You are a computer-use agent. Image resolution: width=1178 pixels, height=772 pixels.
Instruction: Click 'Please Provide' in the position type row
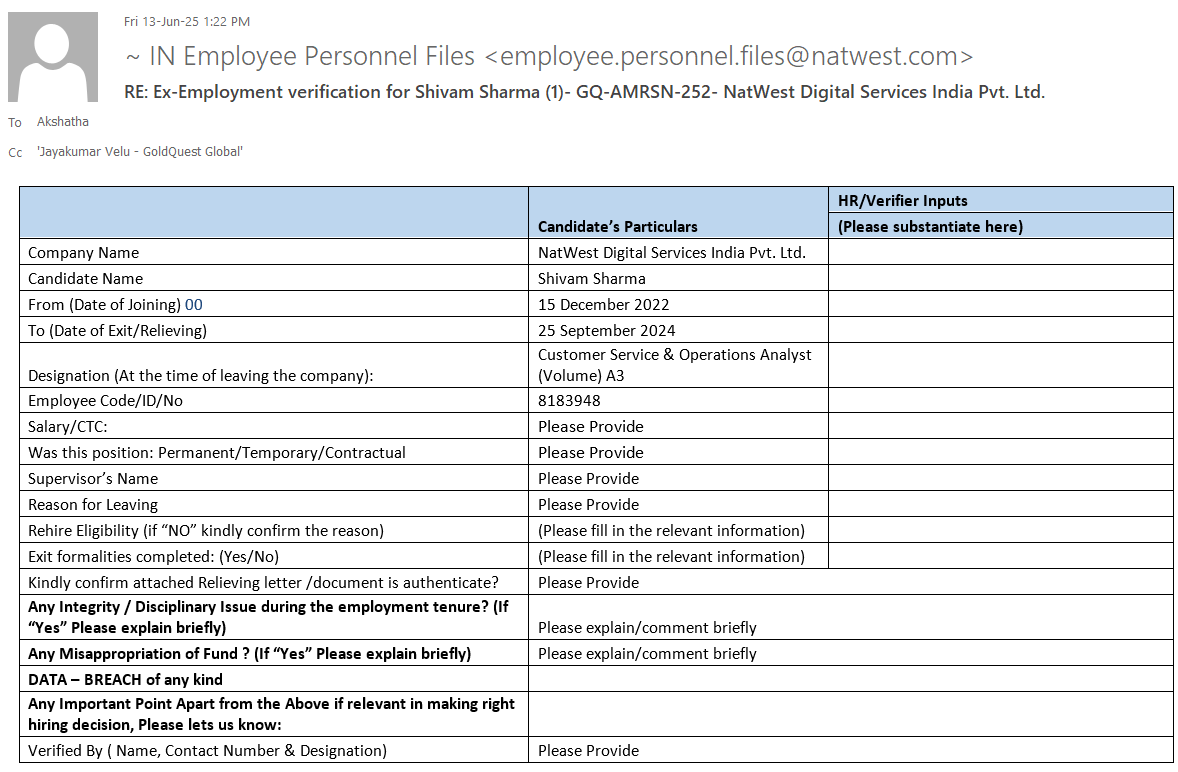[x=591, y=453]
